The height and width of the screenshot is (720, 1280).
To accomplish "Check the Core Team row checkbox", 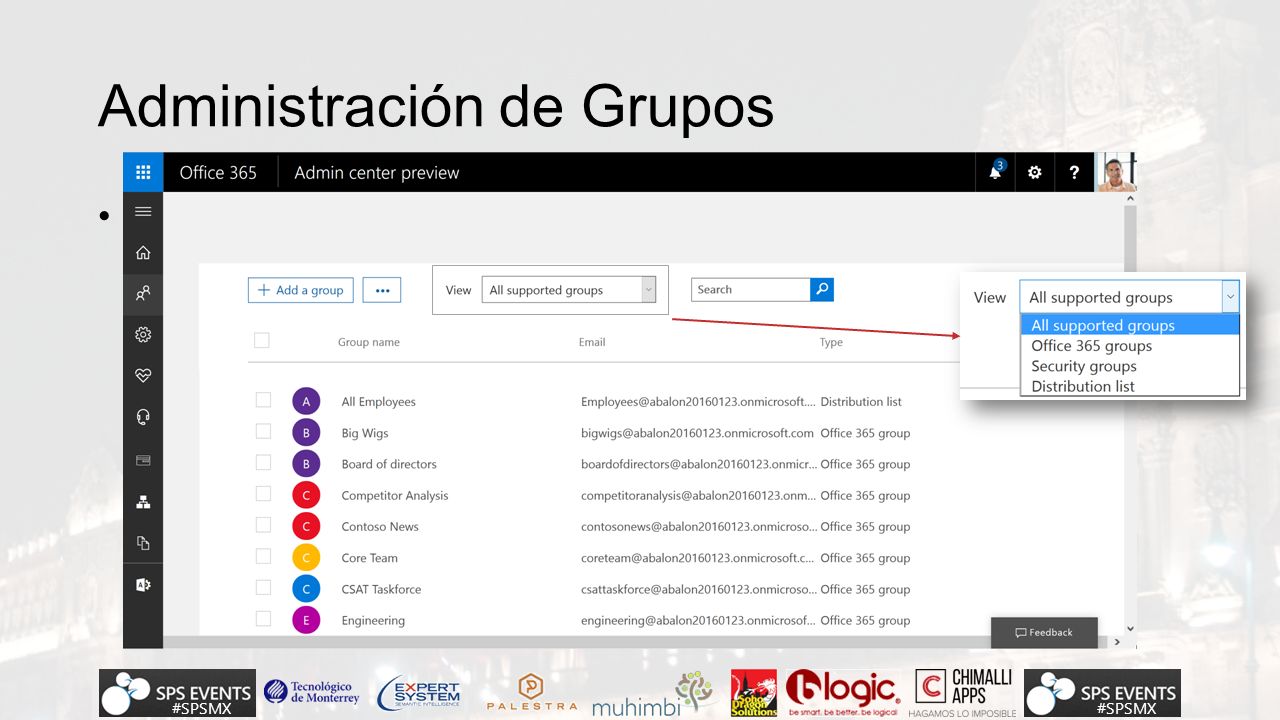I will [263, 556].
